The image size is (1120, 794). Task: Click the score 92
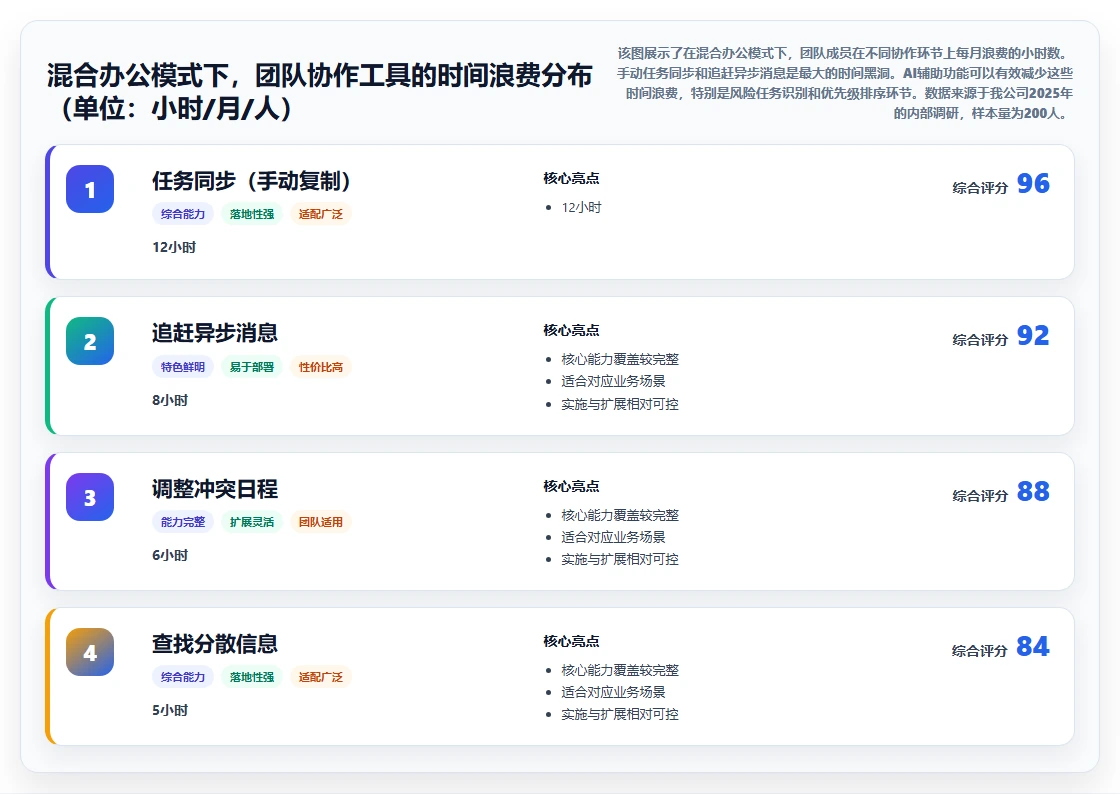tap(1033, 336)
